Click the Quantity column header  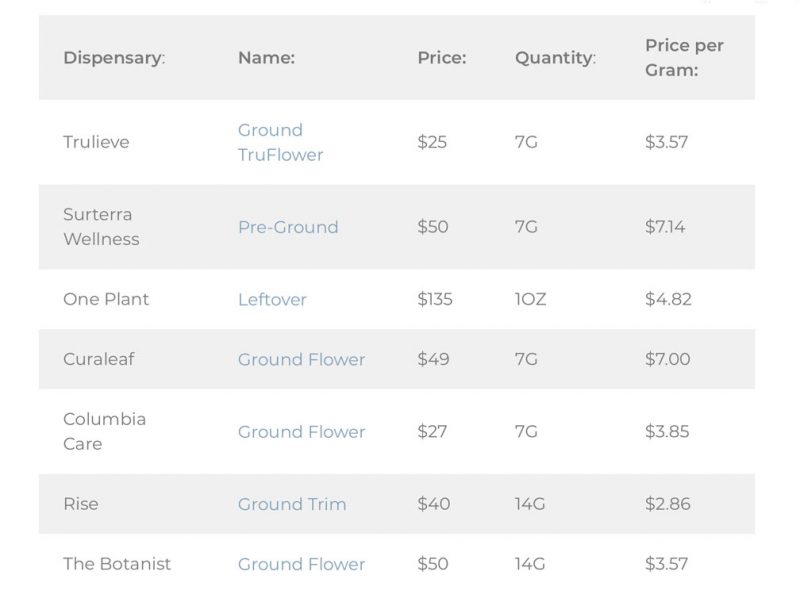555,58
